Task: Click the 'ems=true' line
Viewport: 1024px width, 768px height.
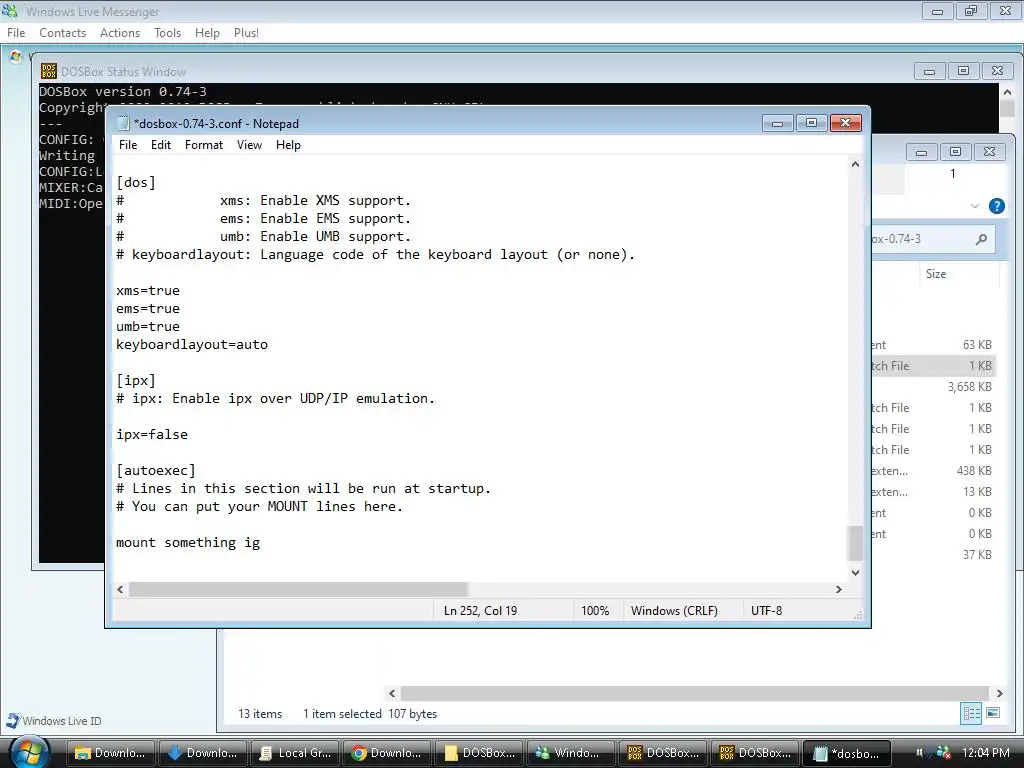Action: [x=148, y=308]
